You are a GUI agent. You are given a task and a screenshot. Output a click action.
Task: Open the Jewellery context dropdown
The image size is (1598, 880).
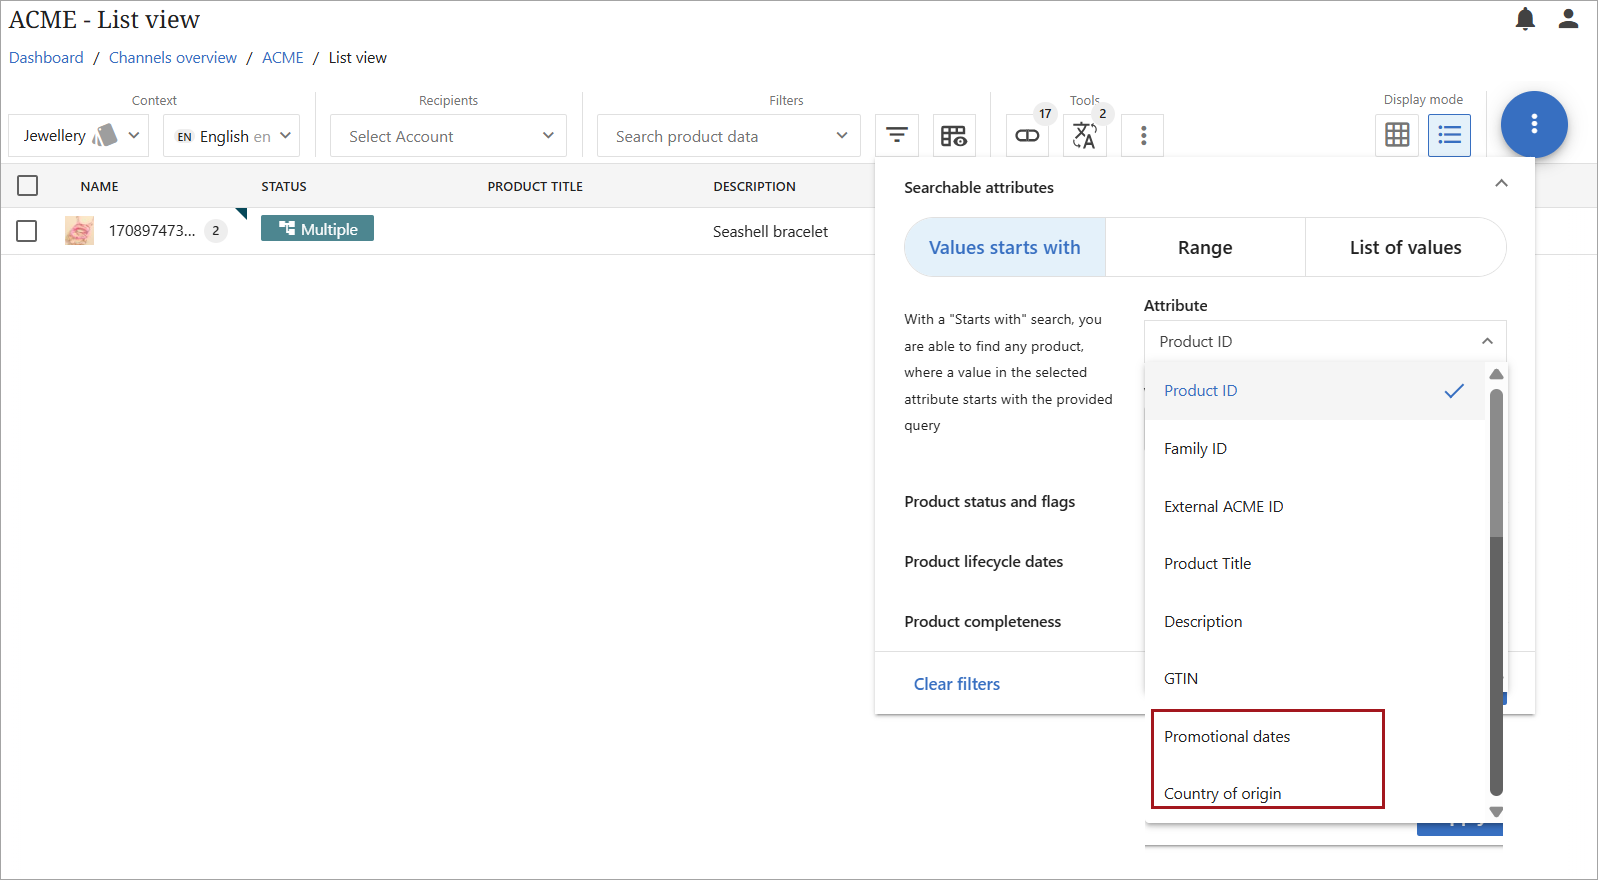point(79,136)
